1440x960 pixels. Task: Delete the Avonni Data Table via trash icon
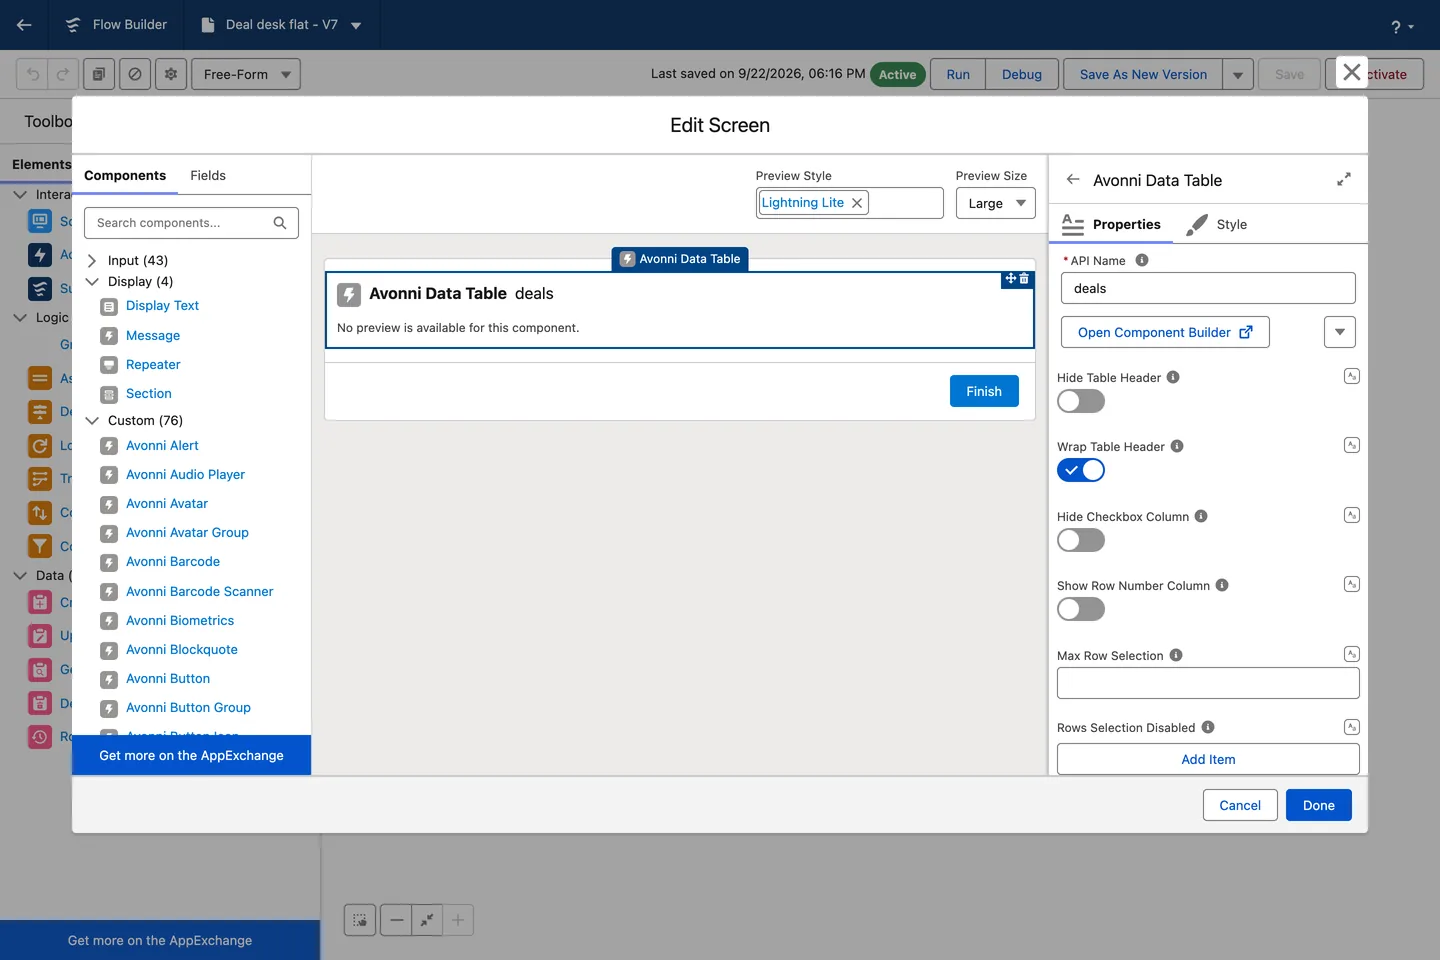tap(1024, 279)
